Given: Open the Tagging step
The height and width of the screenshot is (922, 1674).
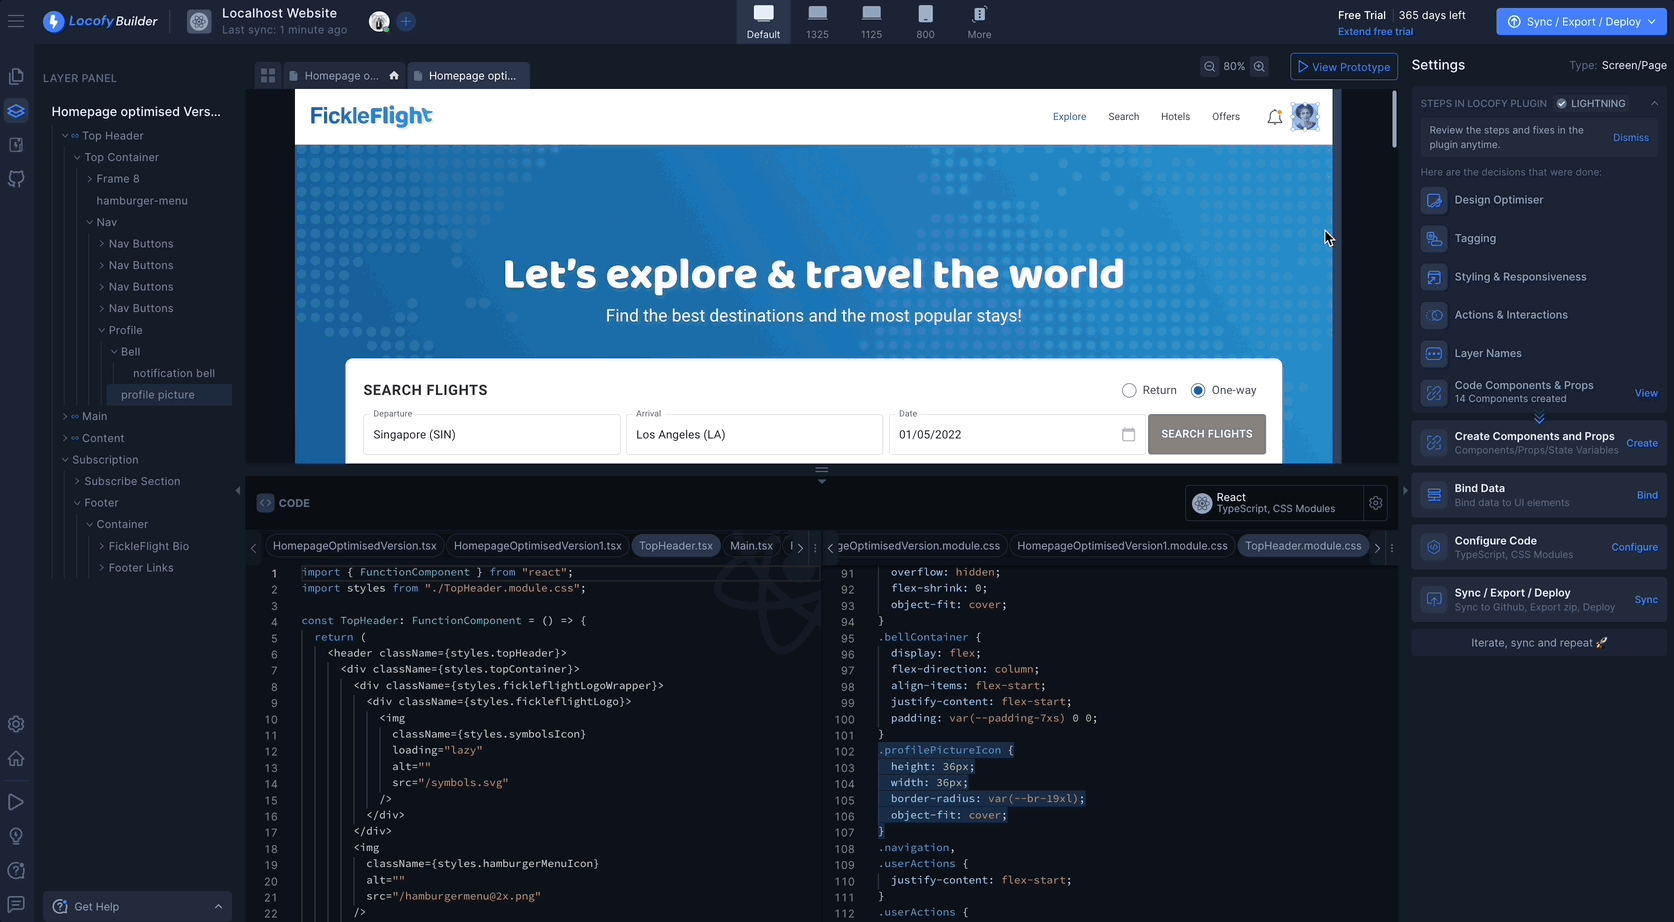Looking at the screenshot, I should (x=1538, y=239).
